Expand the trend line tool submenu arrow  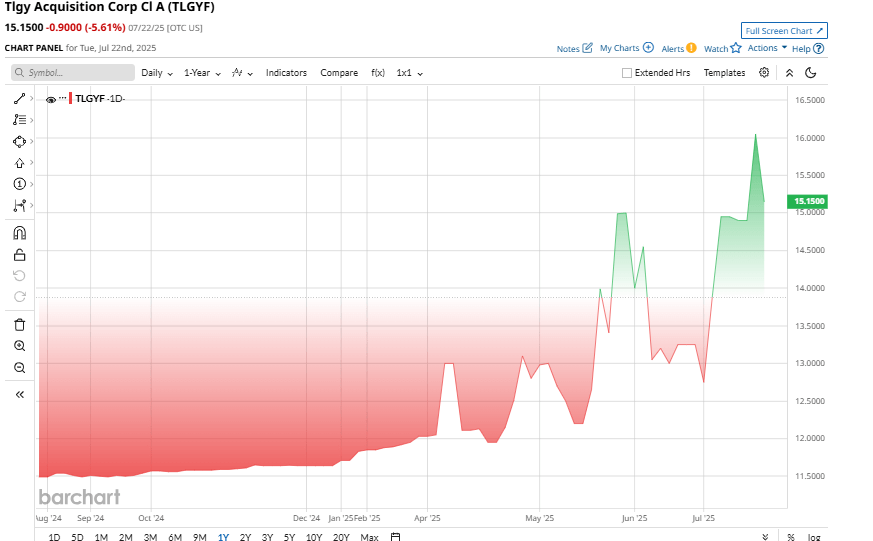click(x=32, y=99)
